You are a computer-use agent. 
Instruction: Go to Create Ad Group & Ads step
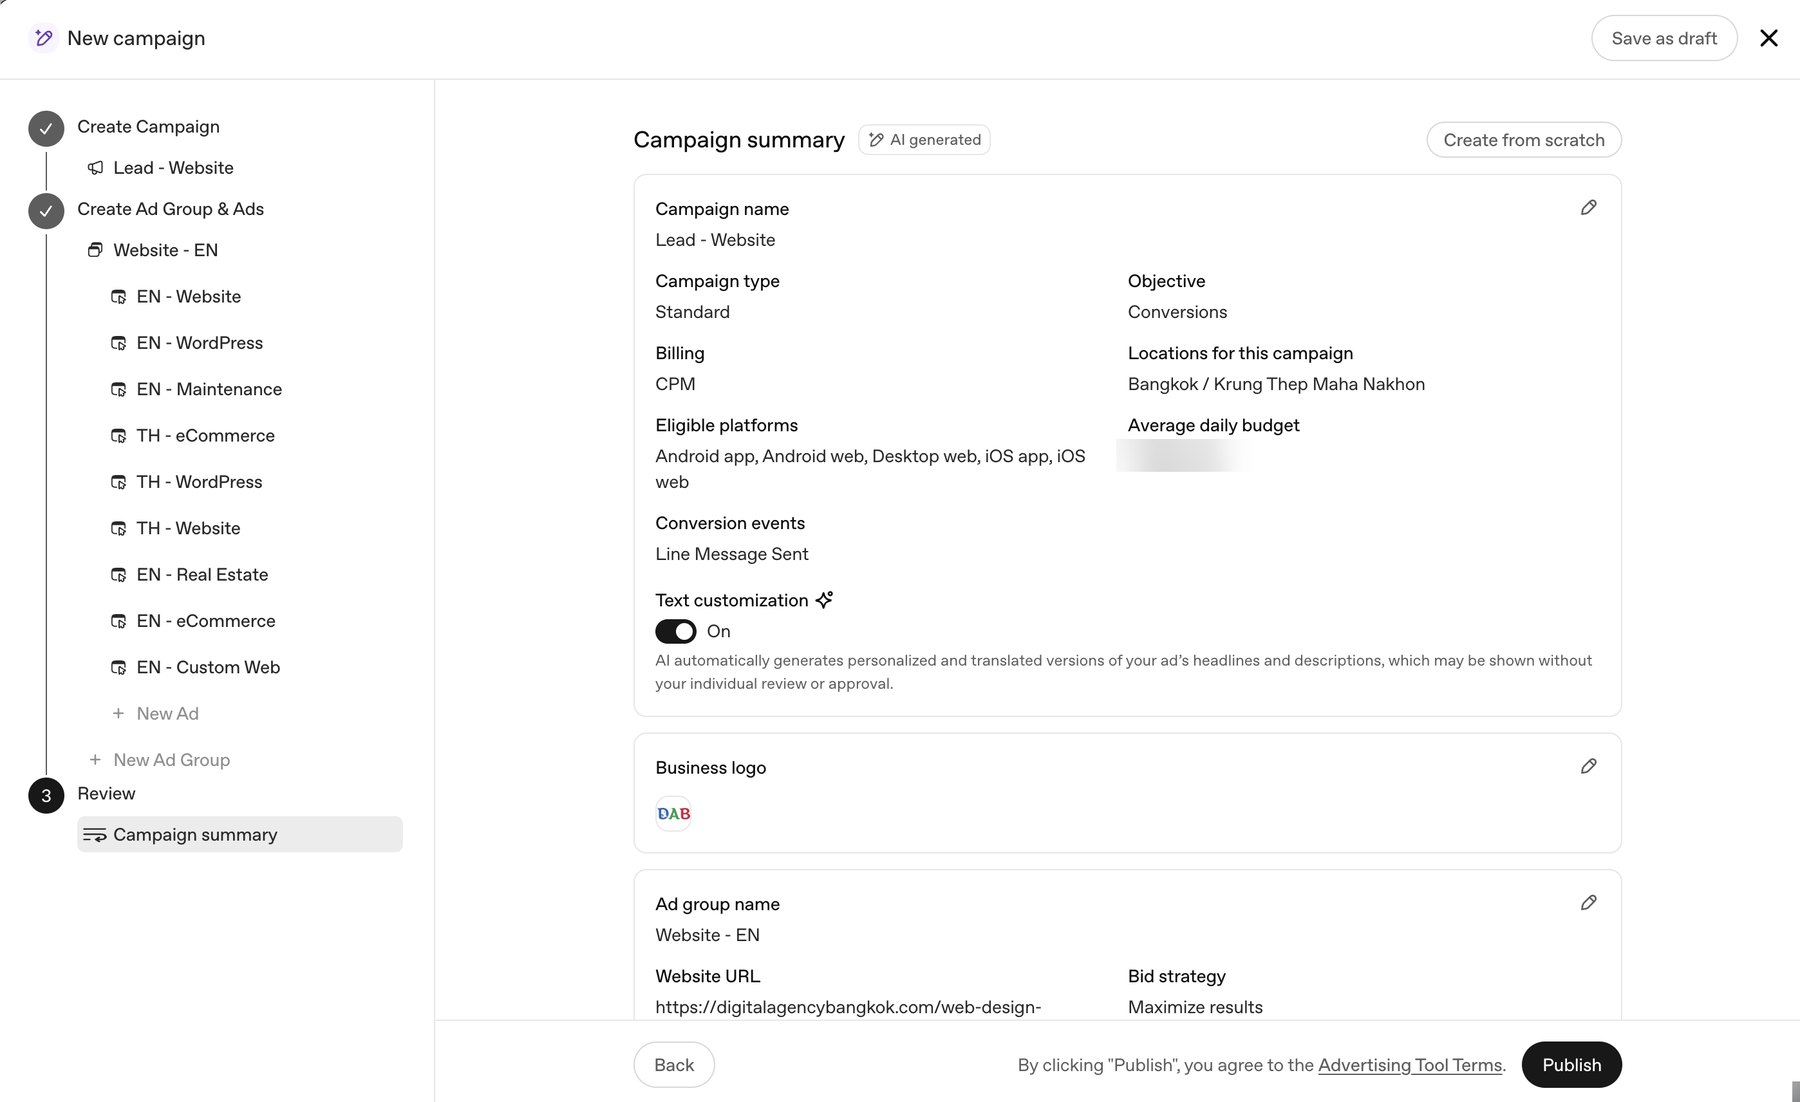170,209
